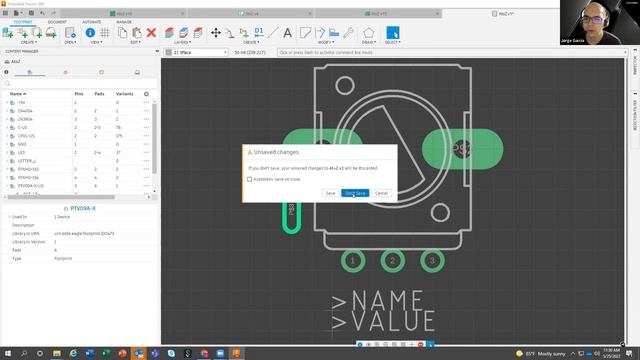Cancel the Unsaved changes dialog
The width and height of the screenshot is (640, 360).
pos(381,193)
